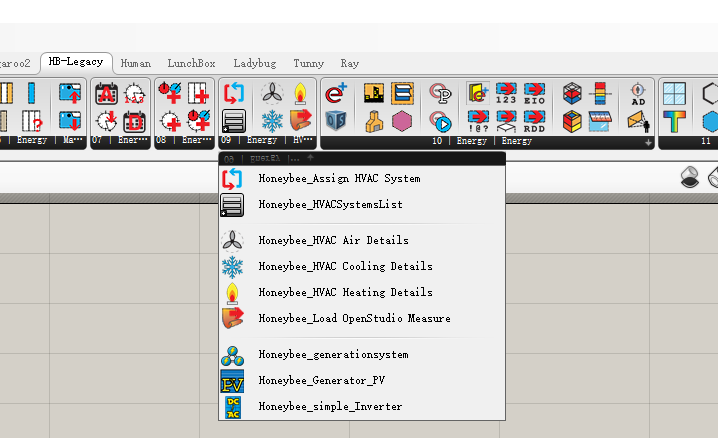
Task: Click the blue 'OS' OpenStudio cube icon
Action: pos(336,121)
